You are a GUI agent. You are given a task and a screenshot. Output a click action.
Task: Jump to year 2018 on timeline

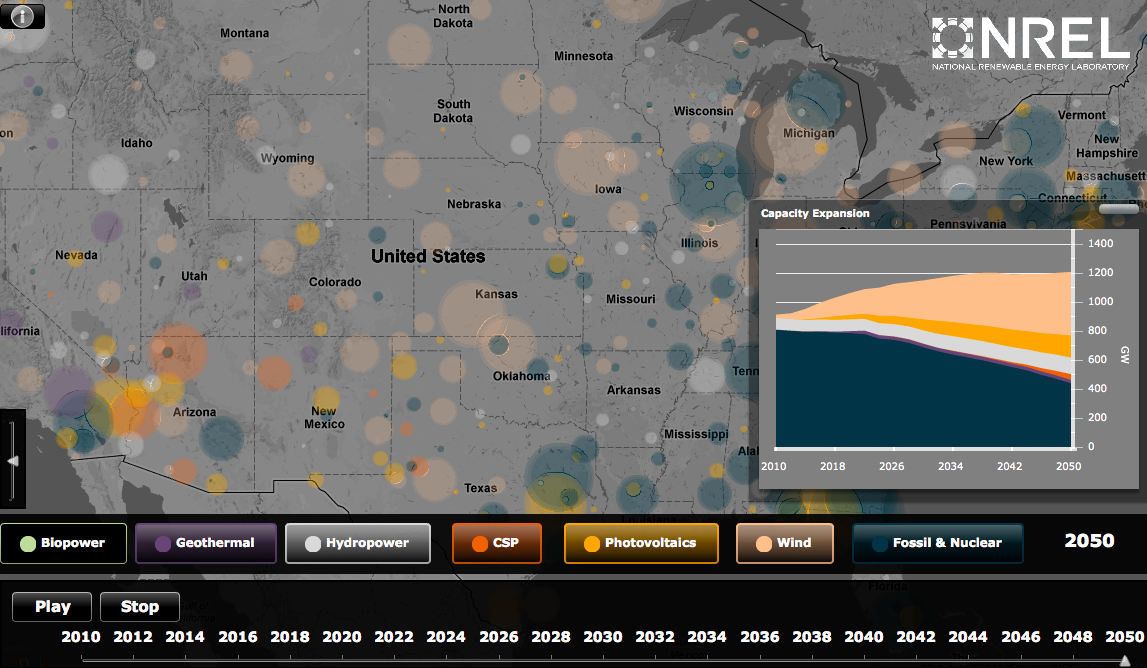click(x=290, y=637)
